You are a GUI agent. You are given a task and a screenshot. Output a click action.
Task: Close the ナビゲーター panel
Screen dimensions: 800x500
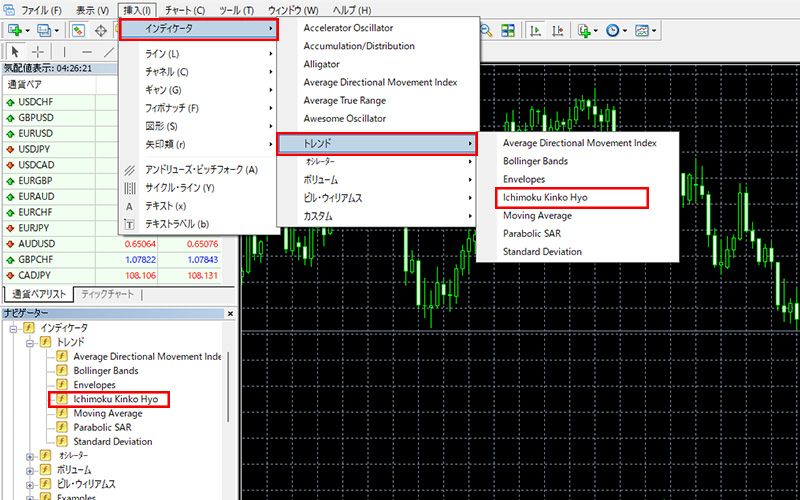pyautogui.click(x=231, y=313)
